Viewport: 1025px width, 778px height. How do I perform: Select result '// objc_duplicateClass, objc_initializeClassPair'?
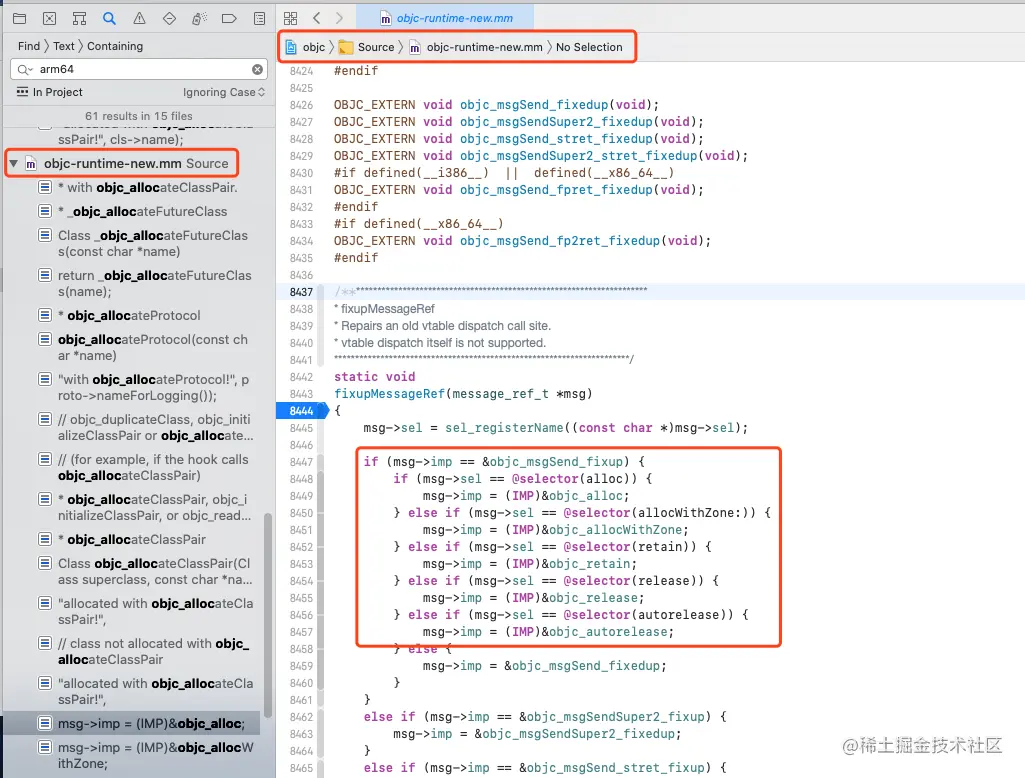(148, 427)
